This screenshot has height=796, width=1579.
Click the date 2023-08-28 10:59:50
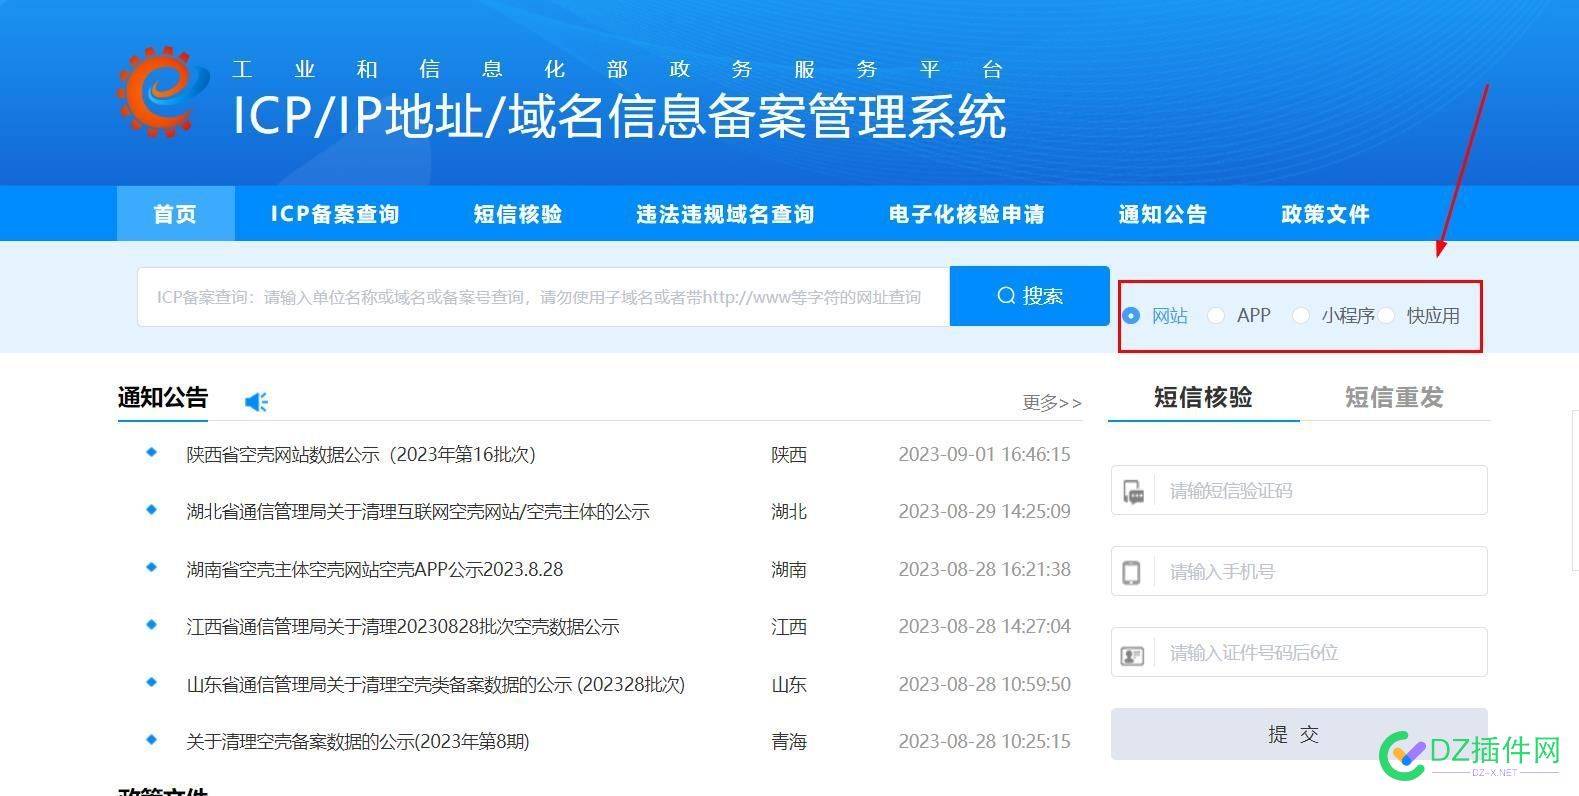tap(984, 684)
